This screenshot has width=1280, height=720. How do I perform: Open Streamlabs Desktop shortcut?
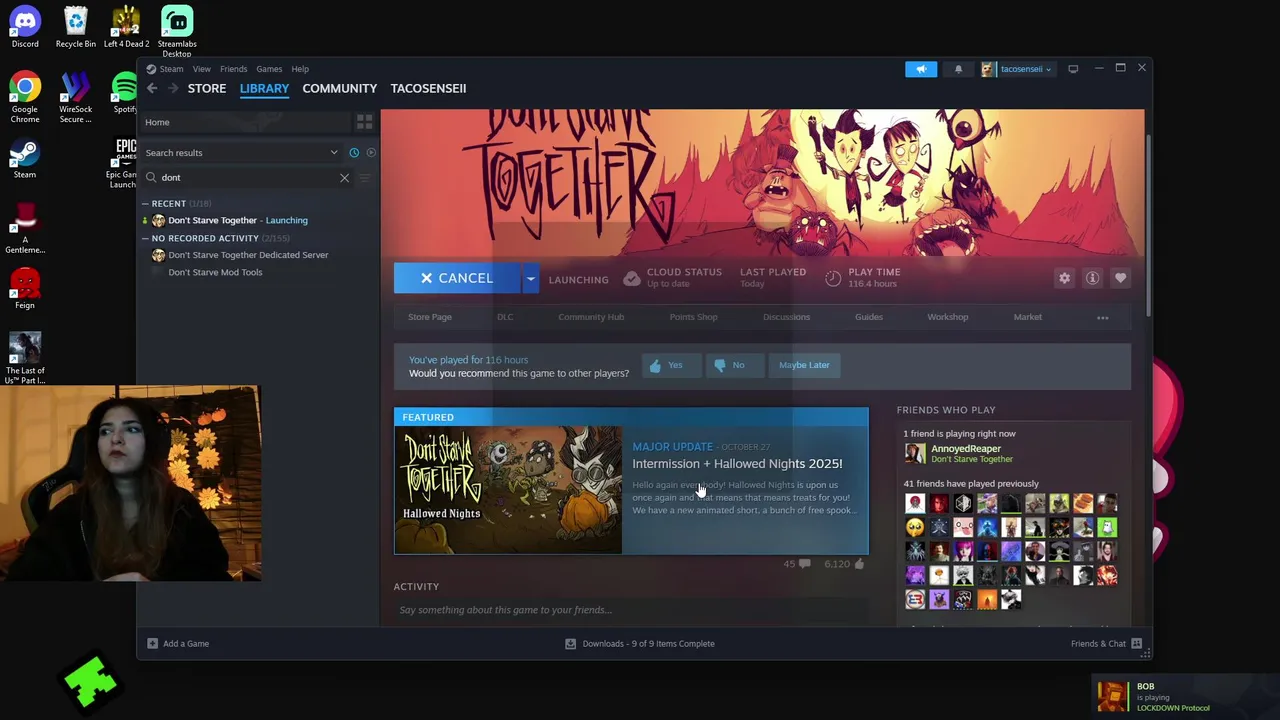[x=177, y=31]
